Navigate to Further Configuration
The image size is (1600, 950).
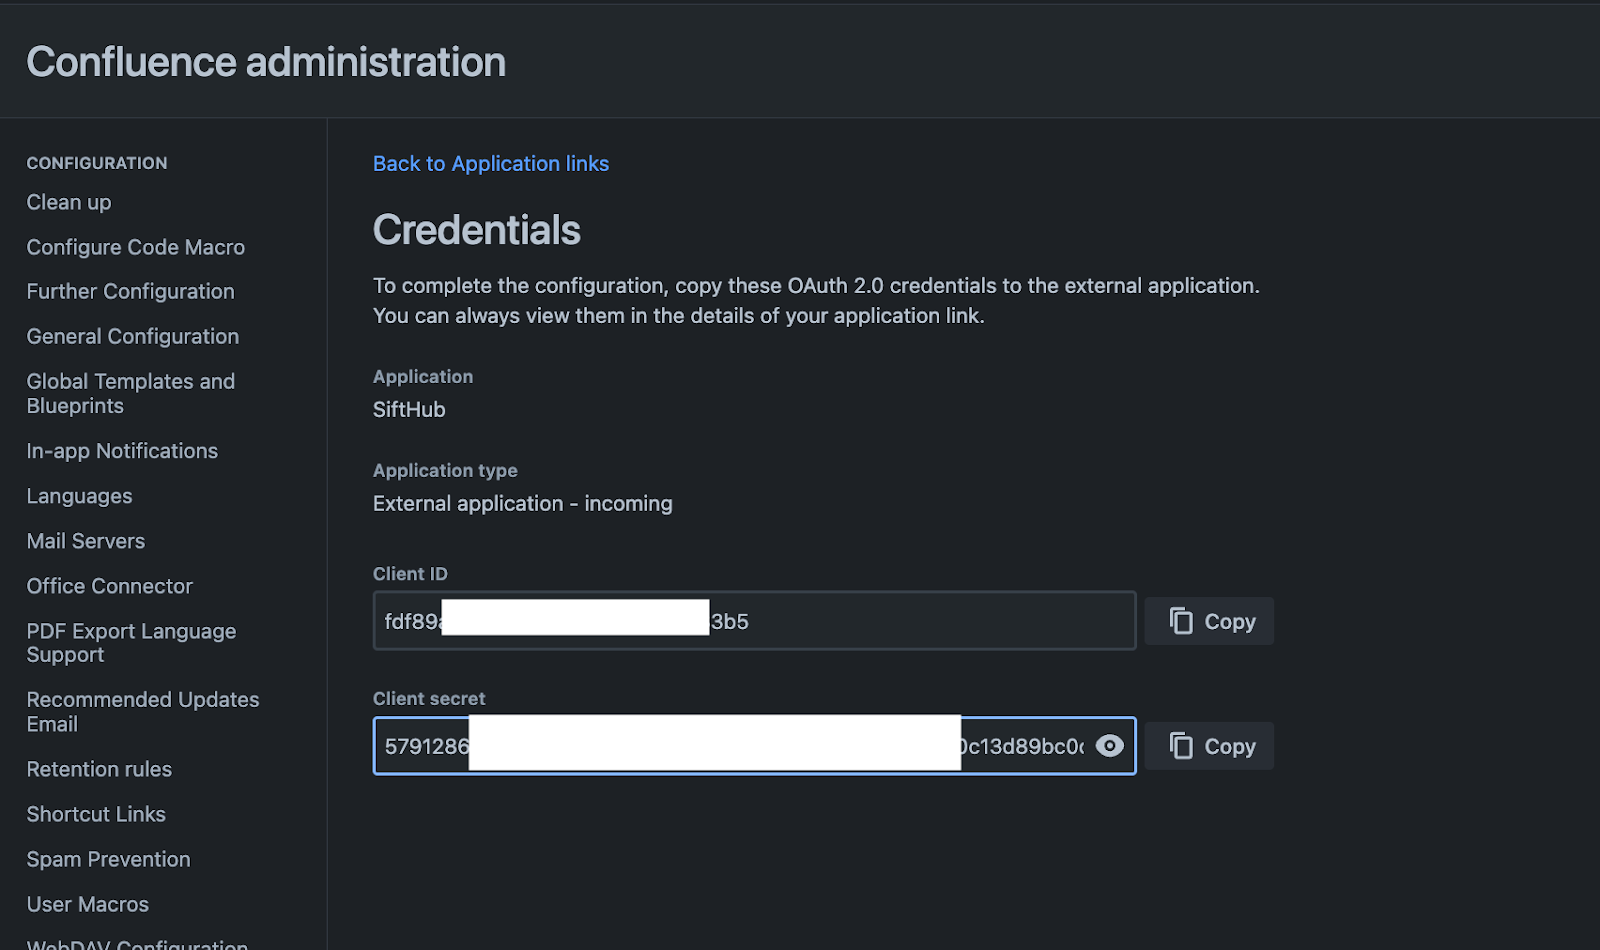pos(130,292)
